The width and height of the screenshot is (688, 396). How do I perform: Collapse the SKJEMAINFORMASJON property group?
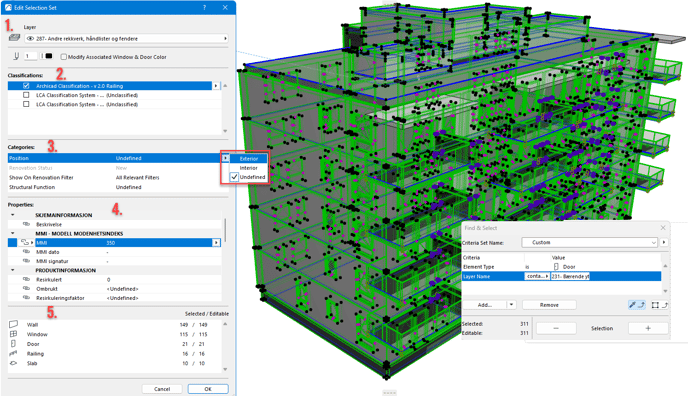point(13,215)
